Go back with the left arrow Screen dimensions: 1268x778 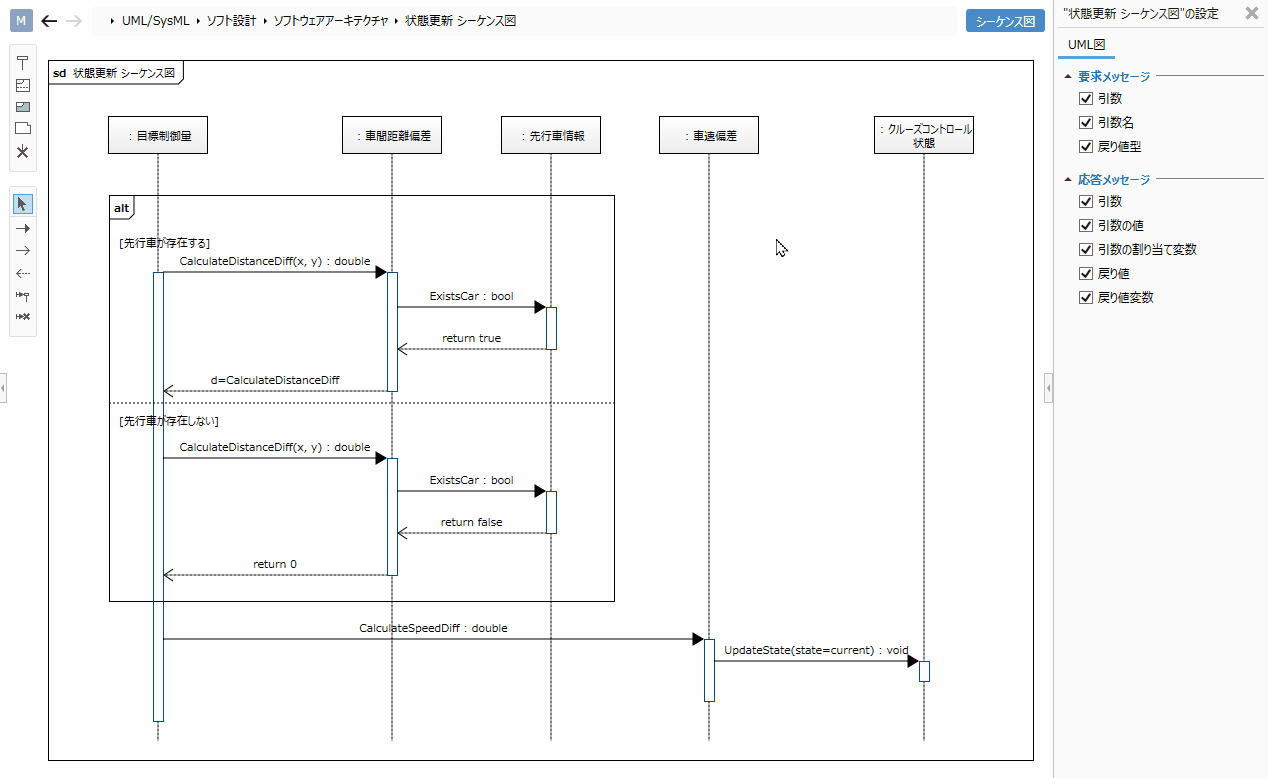coord(49,21)
